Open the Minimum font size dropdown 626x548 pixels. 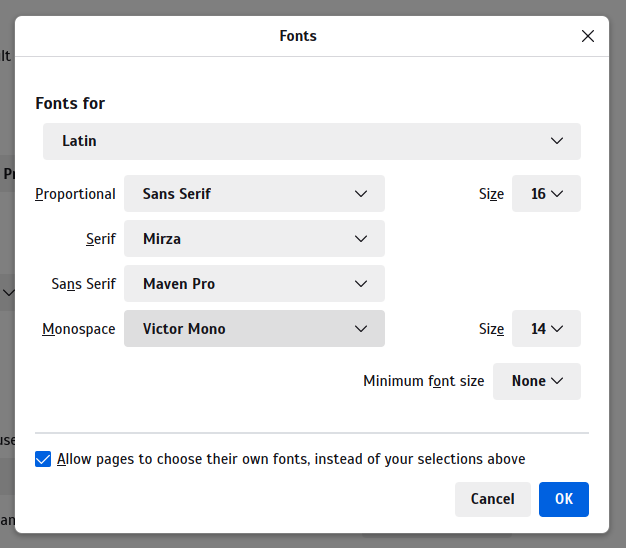click(x=536, y=381)
